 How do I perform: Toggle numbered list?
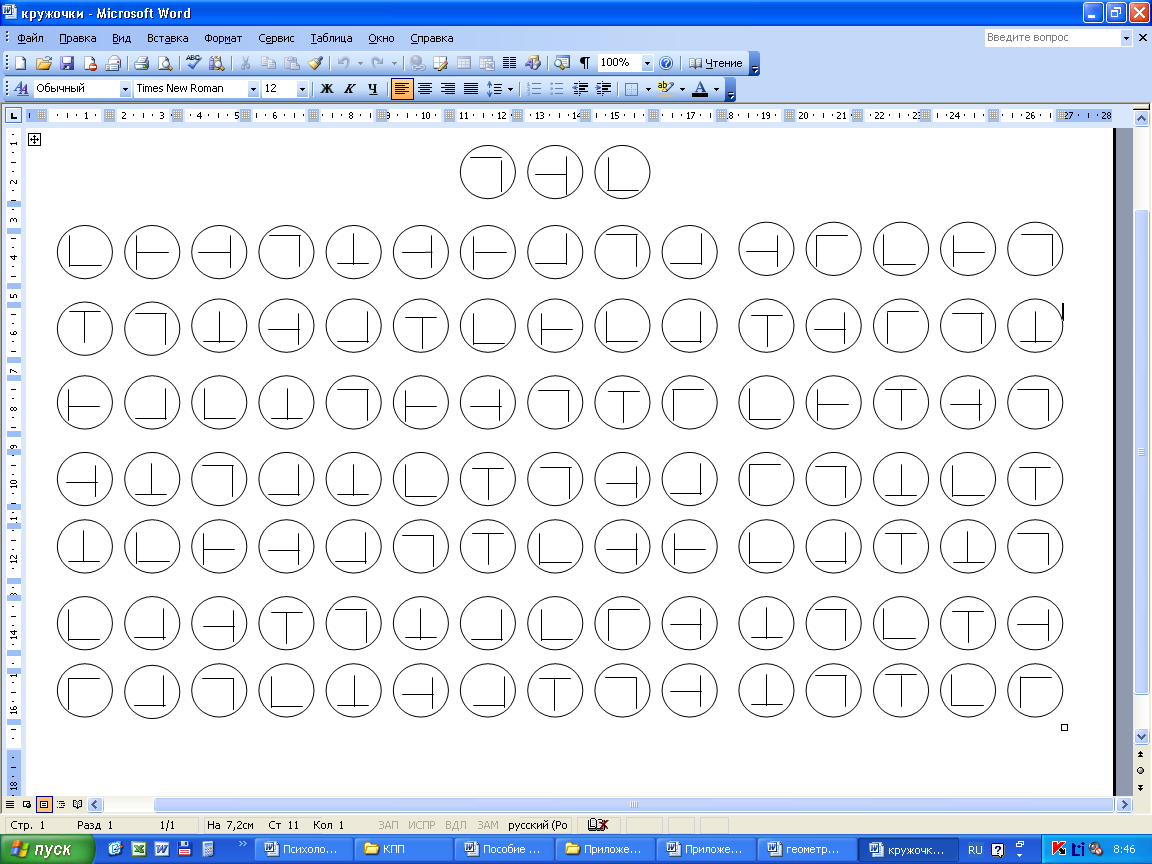534,89
